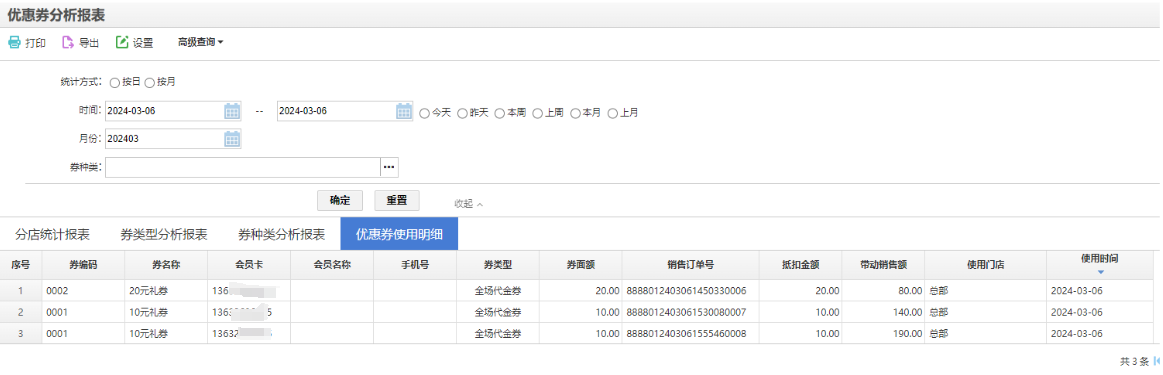
Task: Open calendar picker for 月份 field
Action: pos(232,139)
